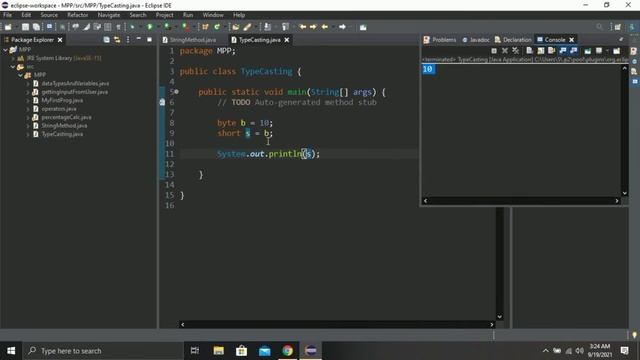Click the back navigation arrow in toolbar
The height and width of the screenshot is (360, 640).
pyautogui.click(x=325, y=27)
